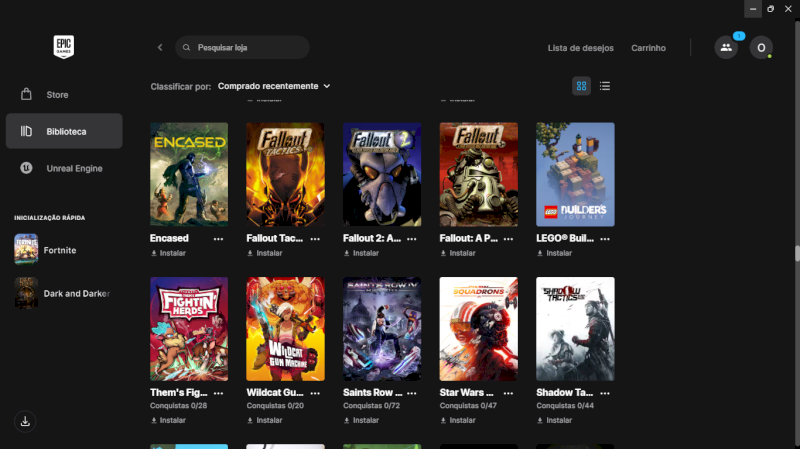Click 'Conquistas 0/72' under Saints Row
Image resolution: width=800 pixels, height=449 pixels.
point(371,406)
